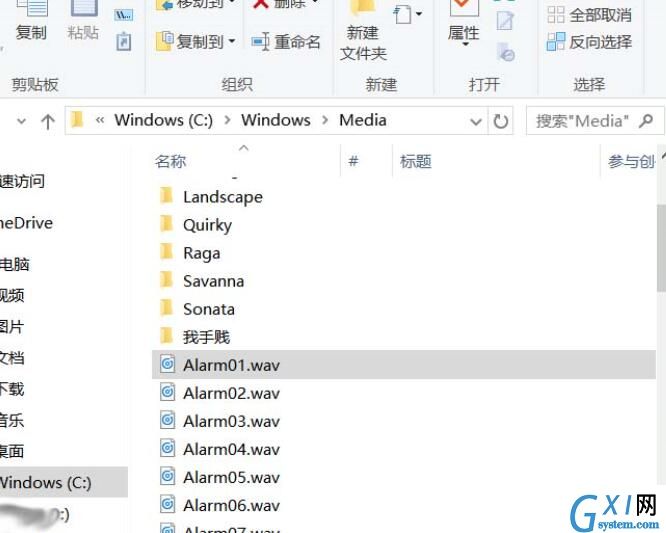
Task: Open 快速访问 in navigation pane
Action: (22, 181)
